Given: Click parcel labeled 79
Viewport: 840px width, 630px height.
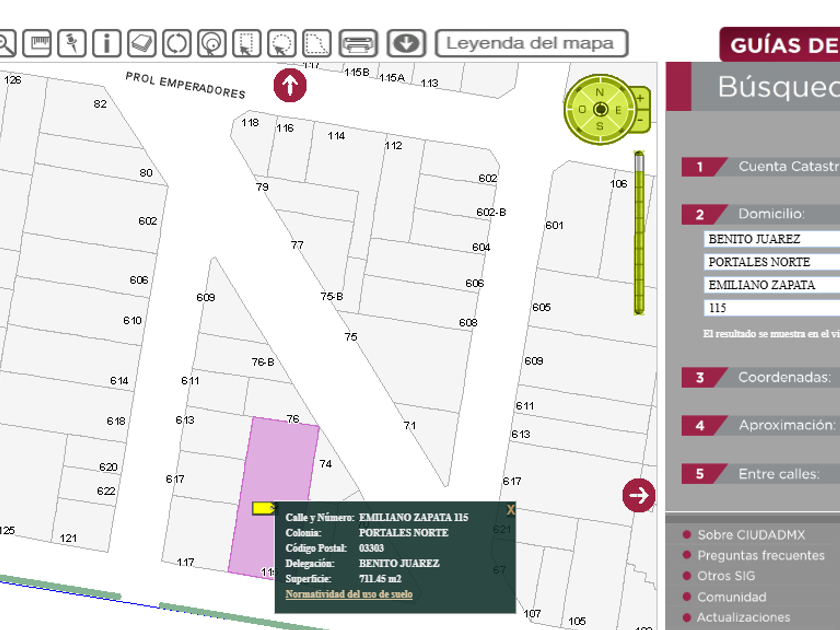Looking at the screenshot, I should pyautogui.click(x=262, y=187).
